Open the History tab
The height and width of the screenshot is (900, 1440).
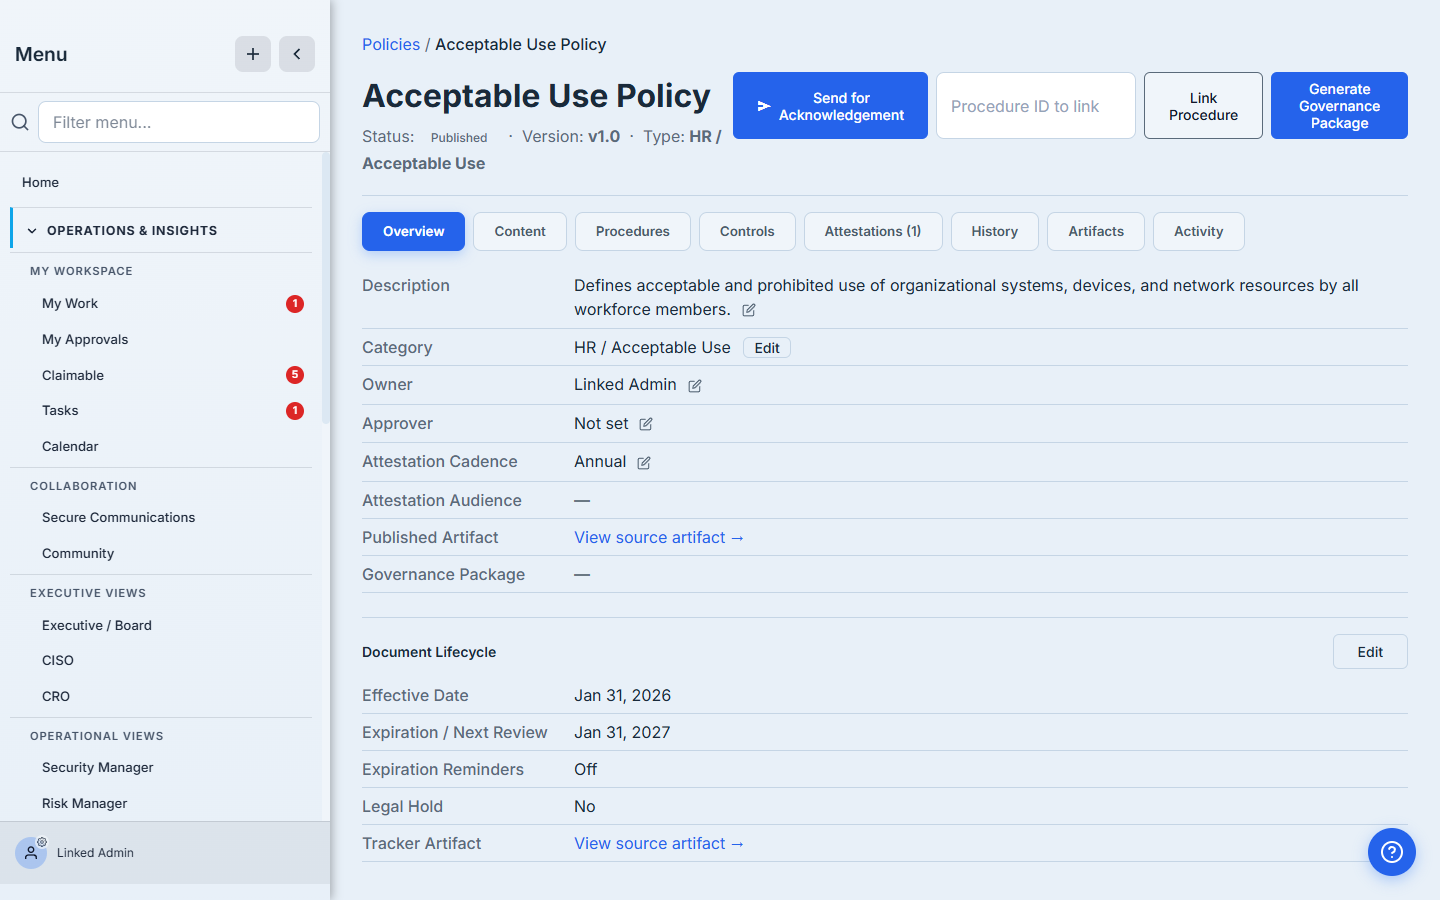pos(995,231)
